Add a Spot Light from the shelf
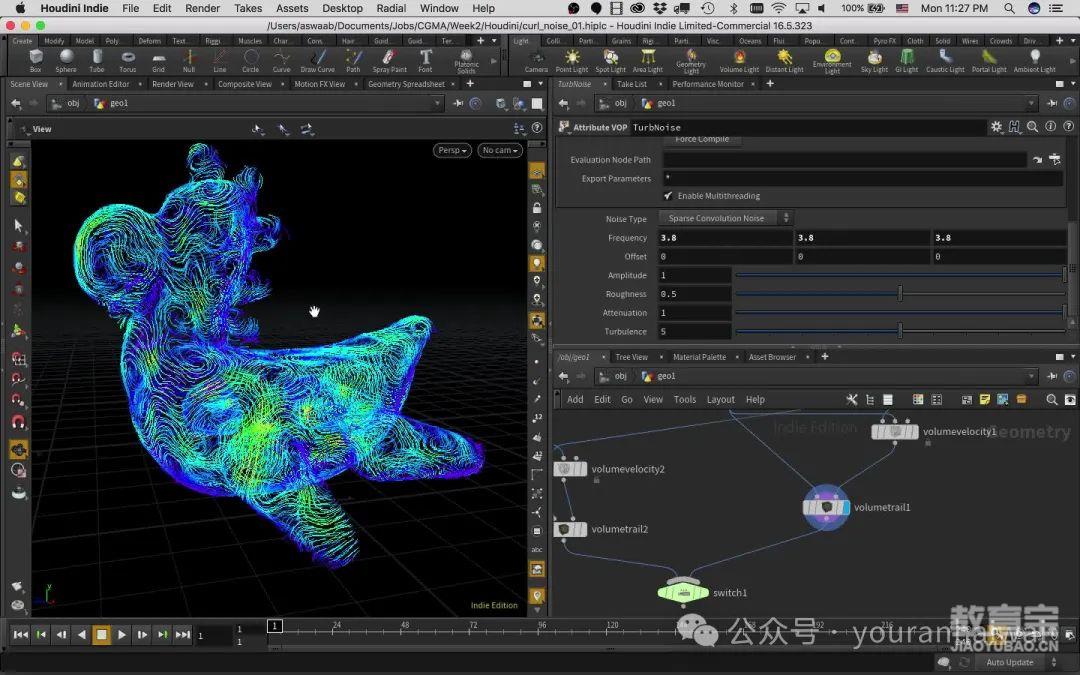1080x675 pixels. point(610,60)
